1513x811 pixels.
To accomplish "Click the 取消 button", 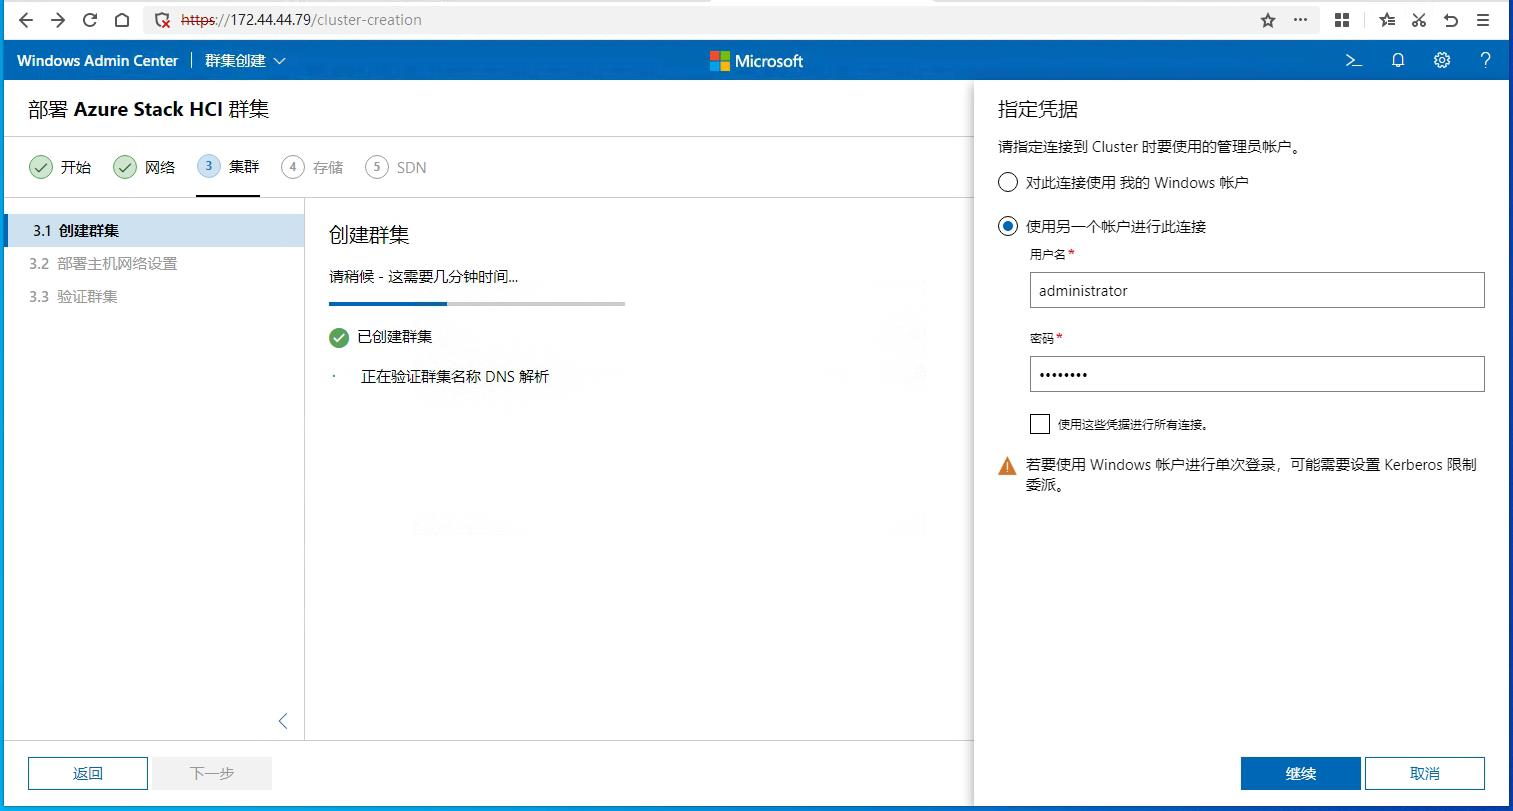I will [x=1424, y=773].
